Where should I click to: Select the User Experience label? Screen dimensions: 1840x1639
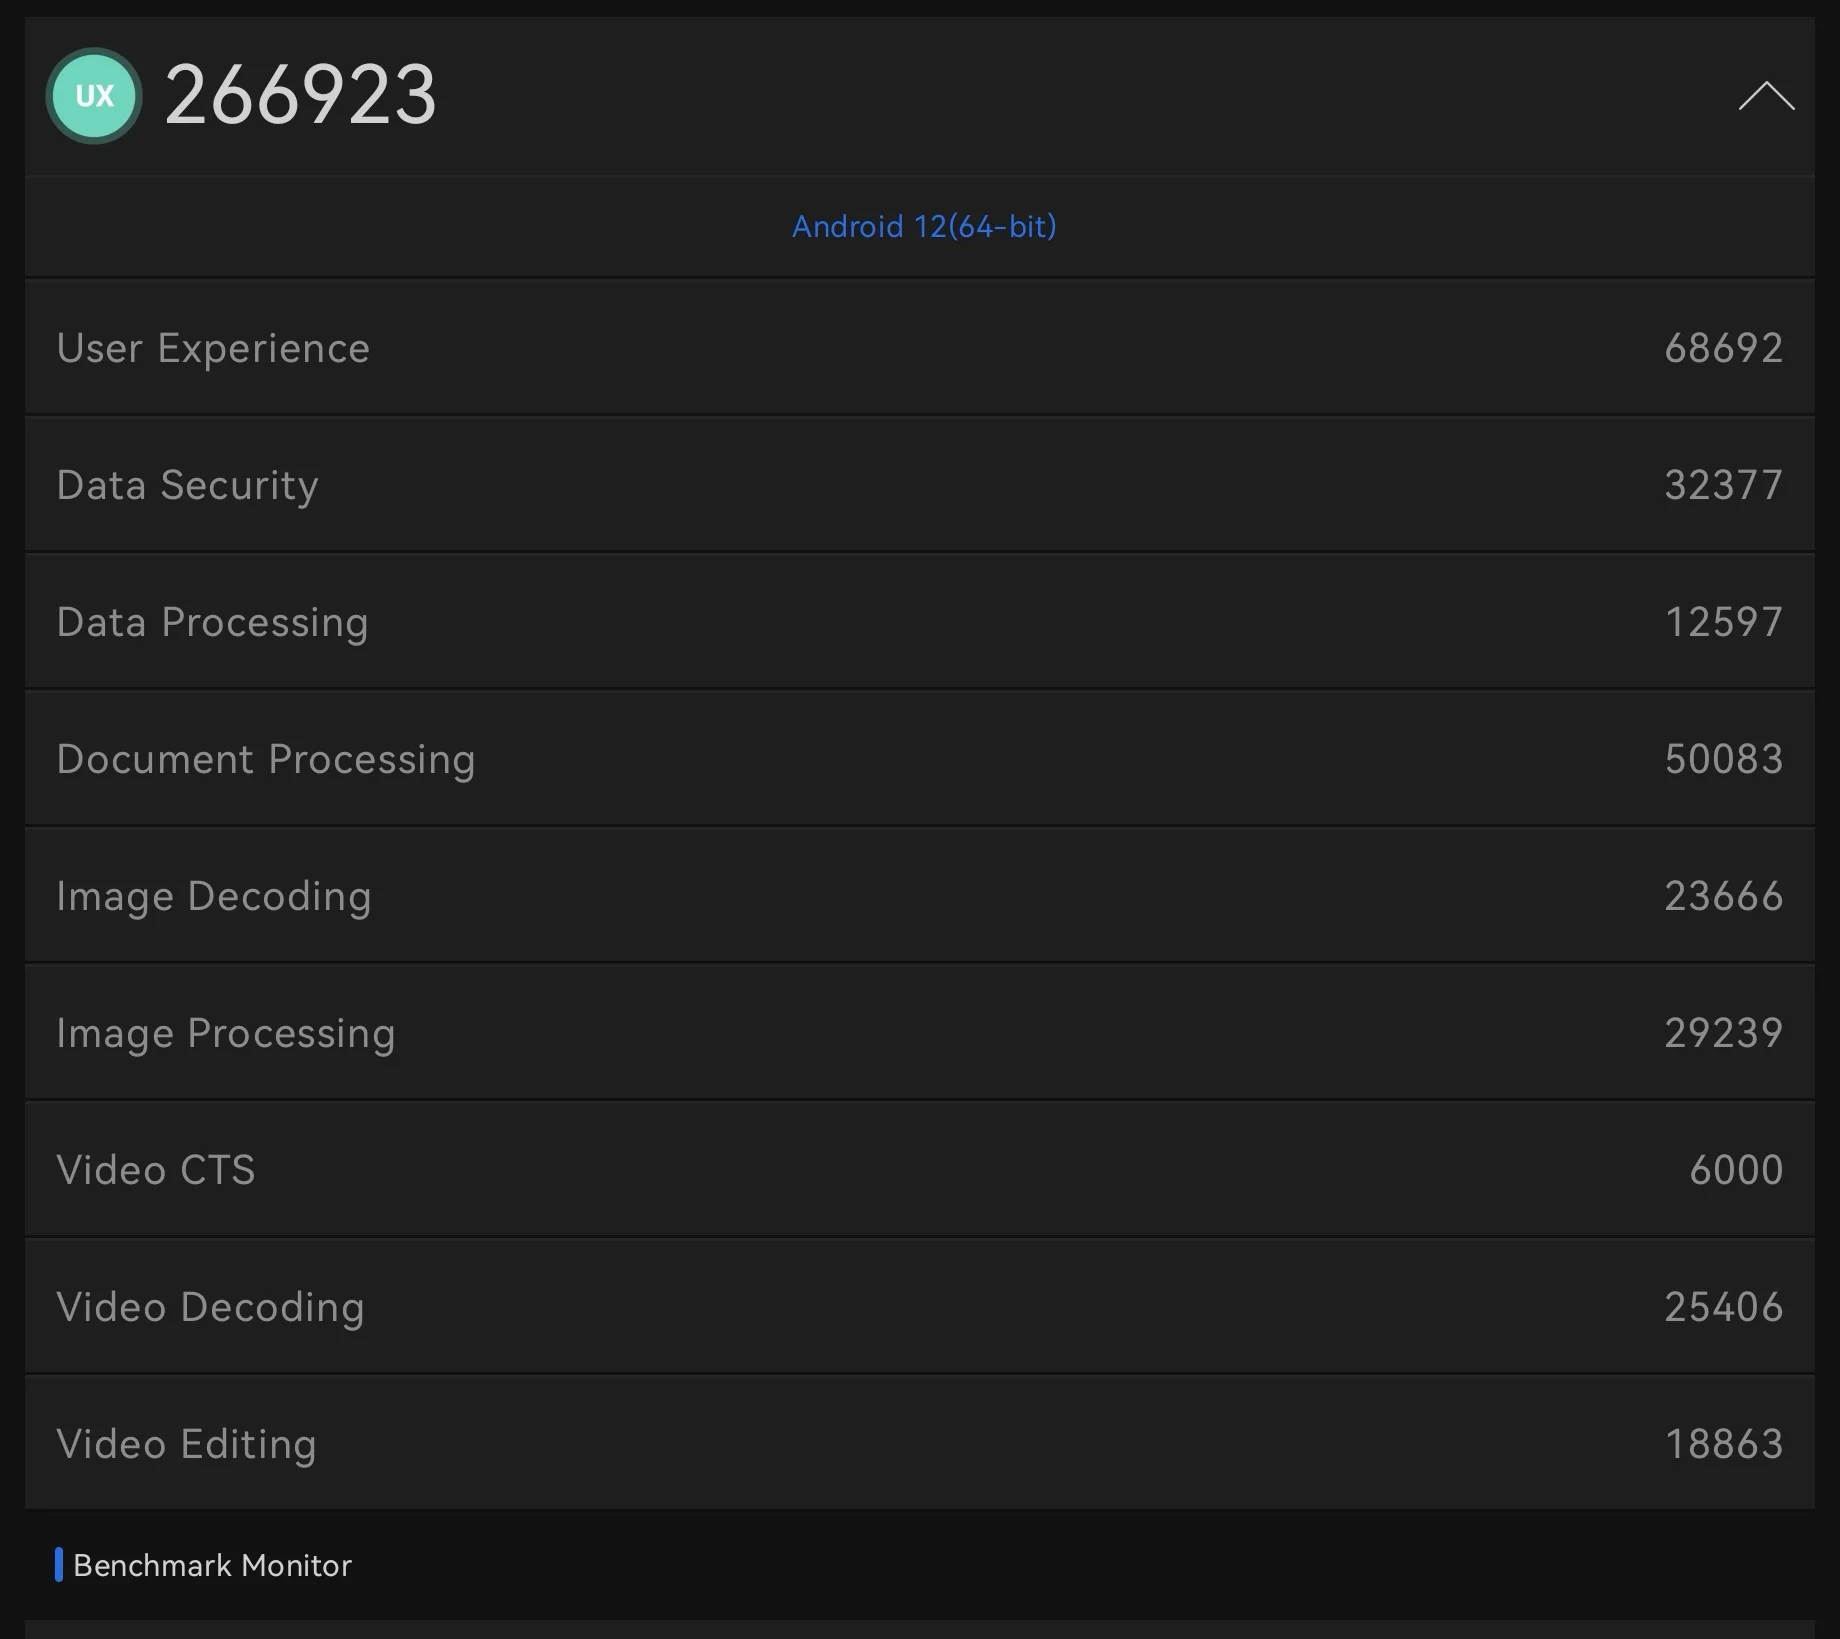[x=213, y=348]
